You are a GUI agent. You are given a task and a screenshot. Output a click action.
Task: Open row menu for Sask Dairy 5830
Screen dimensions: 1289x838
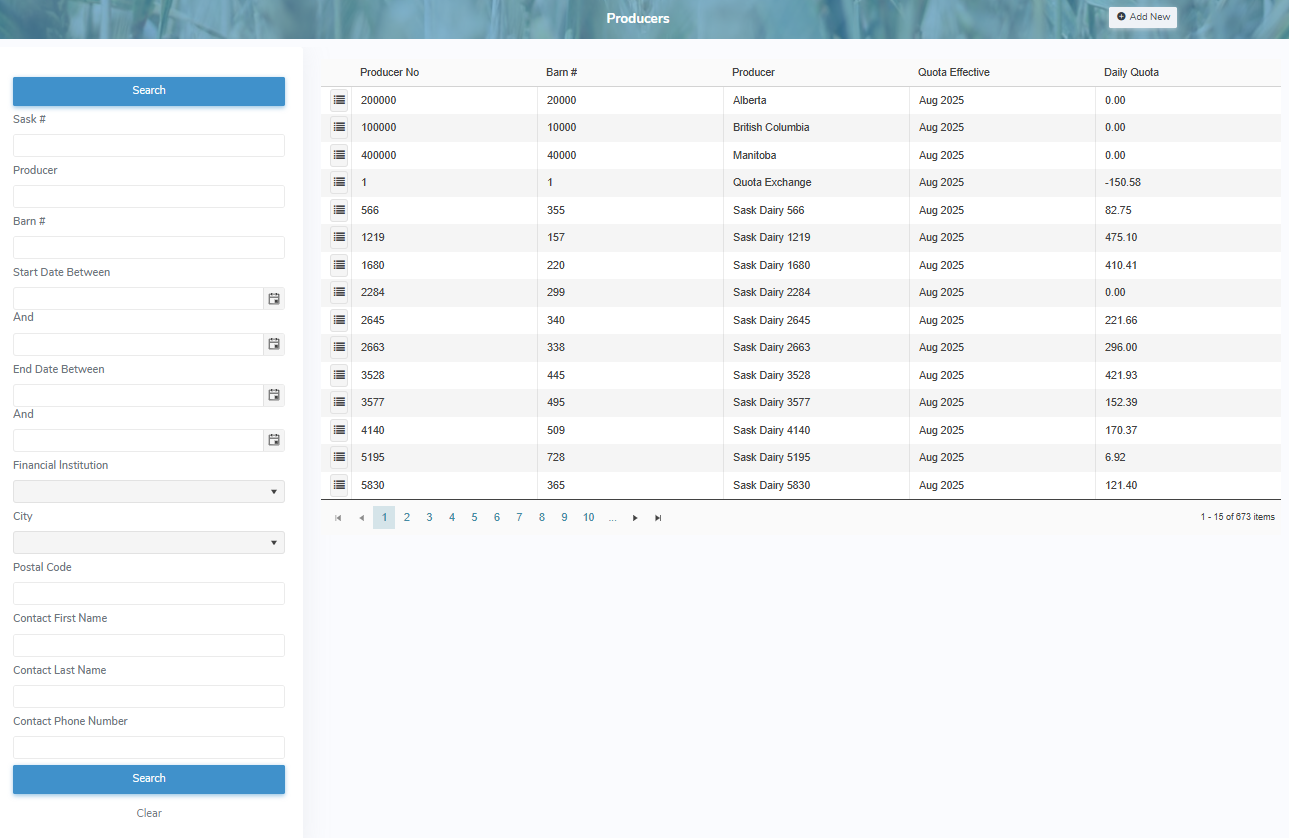point(339,485)
